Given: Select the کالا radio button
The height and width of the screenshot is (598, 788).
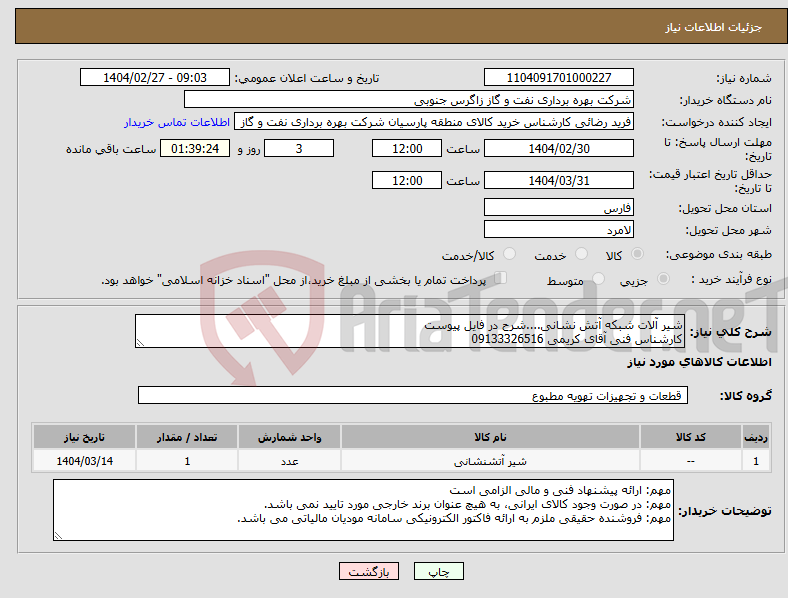Looking at the screenshot, I should (637, 254).
